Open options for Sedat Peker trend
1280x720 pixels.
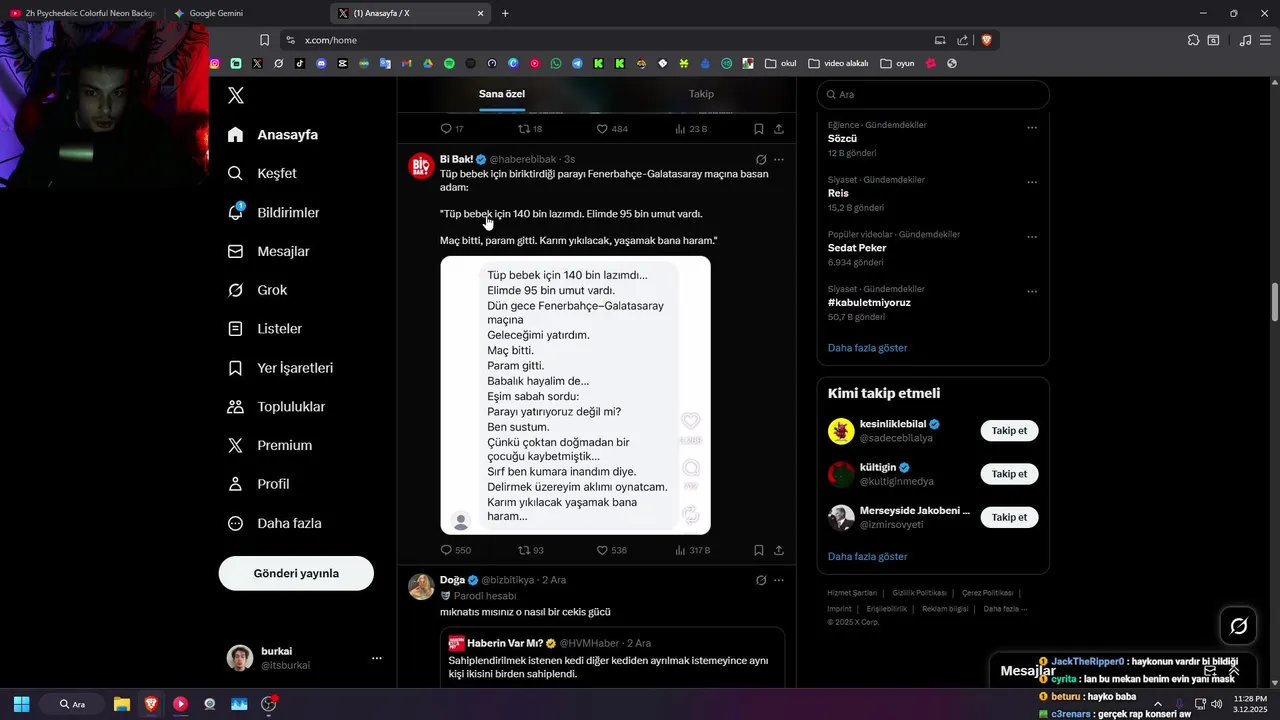[x=1031, y=237]
